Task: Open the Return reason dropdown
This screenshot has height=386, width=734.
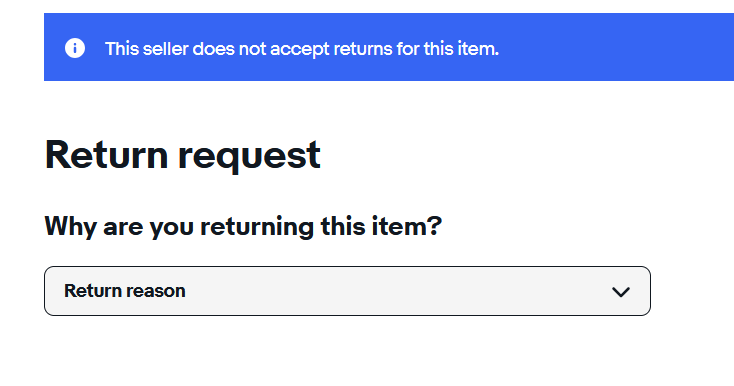Action: 347,291
